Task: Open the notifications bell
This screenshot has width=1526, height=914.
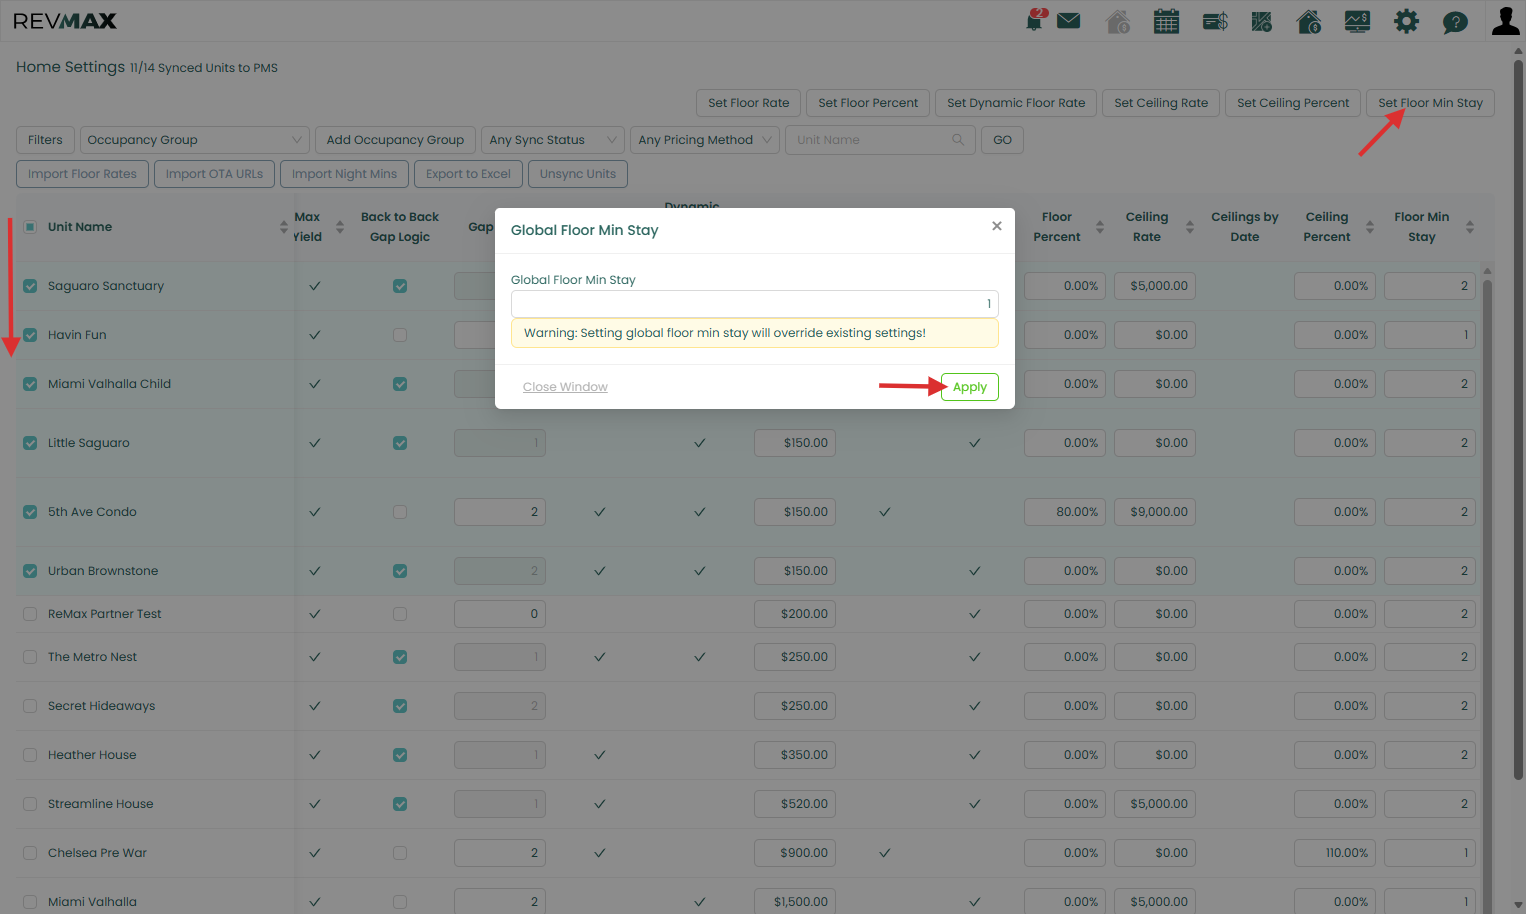Action: 1035,20
